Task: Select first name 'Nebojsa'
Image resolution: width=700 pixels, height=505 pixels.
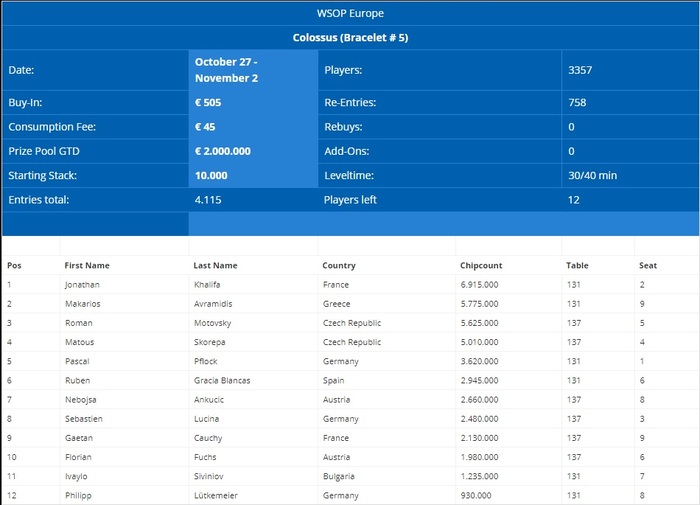Action: 80,400
